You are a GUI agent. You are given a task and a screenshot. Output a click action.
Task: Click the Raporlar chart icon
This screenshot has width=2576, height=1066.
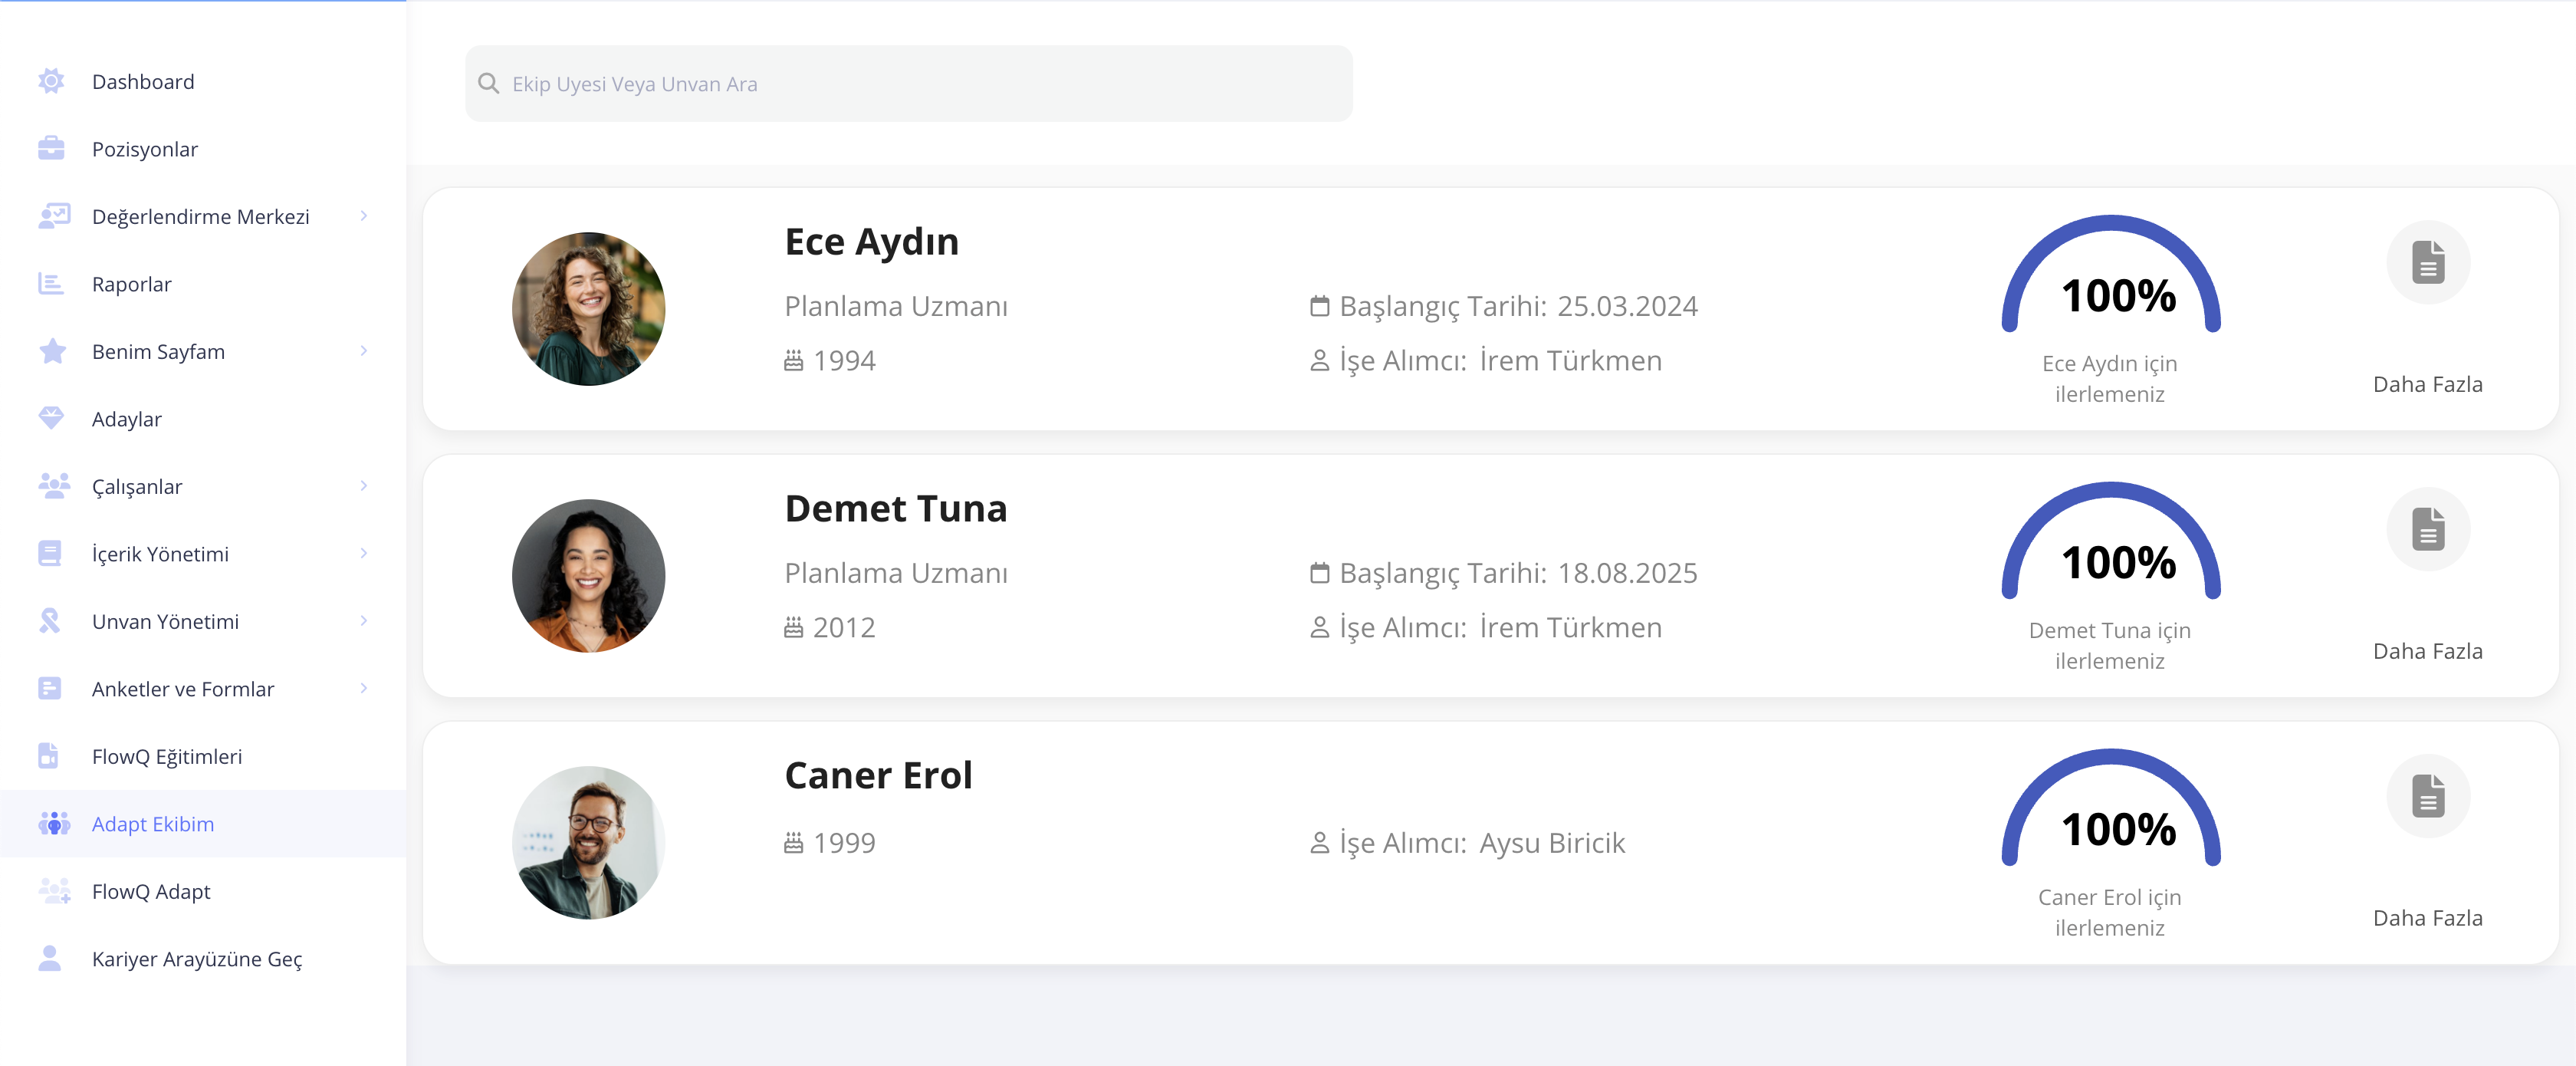[x=51, y=284]
